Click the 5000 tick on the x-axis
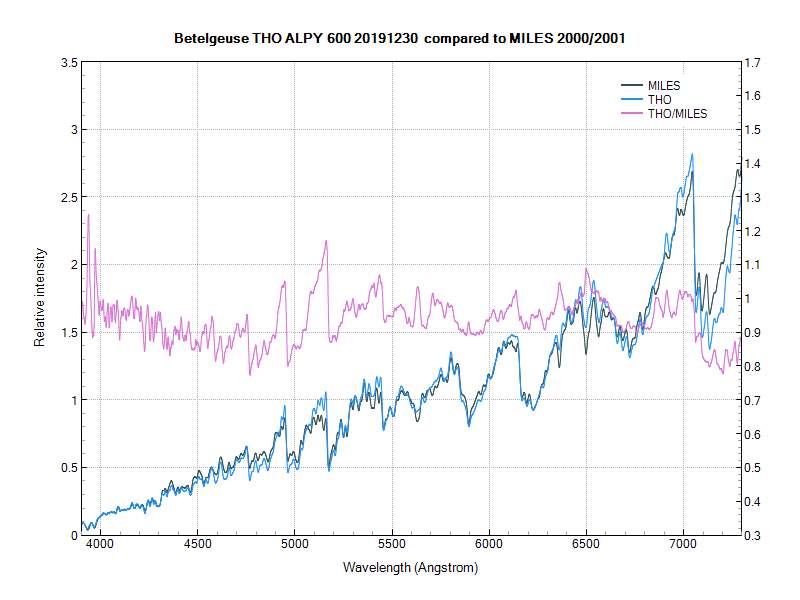The image size is (800, 600). tap(295, 547)
